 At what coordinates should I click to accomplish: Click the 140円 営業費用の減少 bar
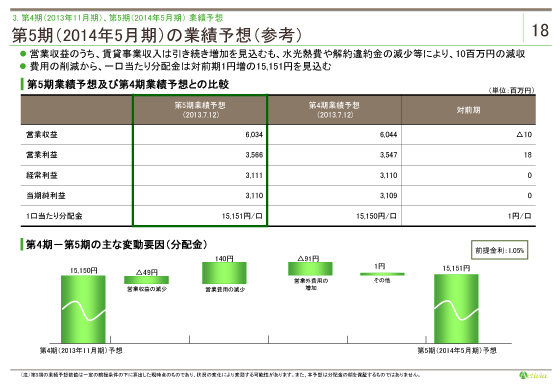click(x=224, y=273)
